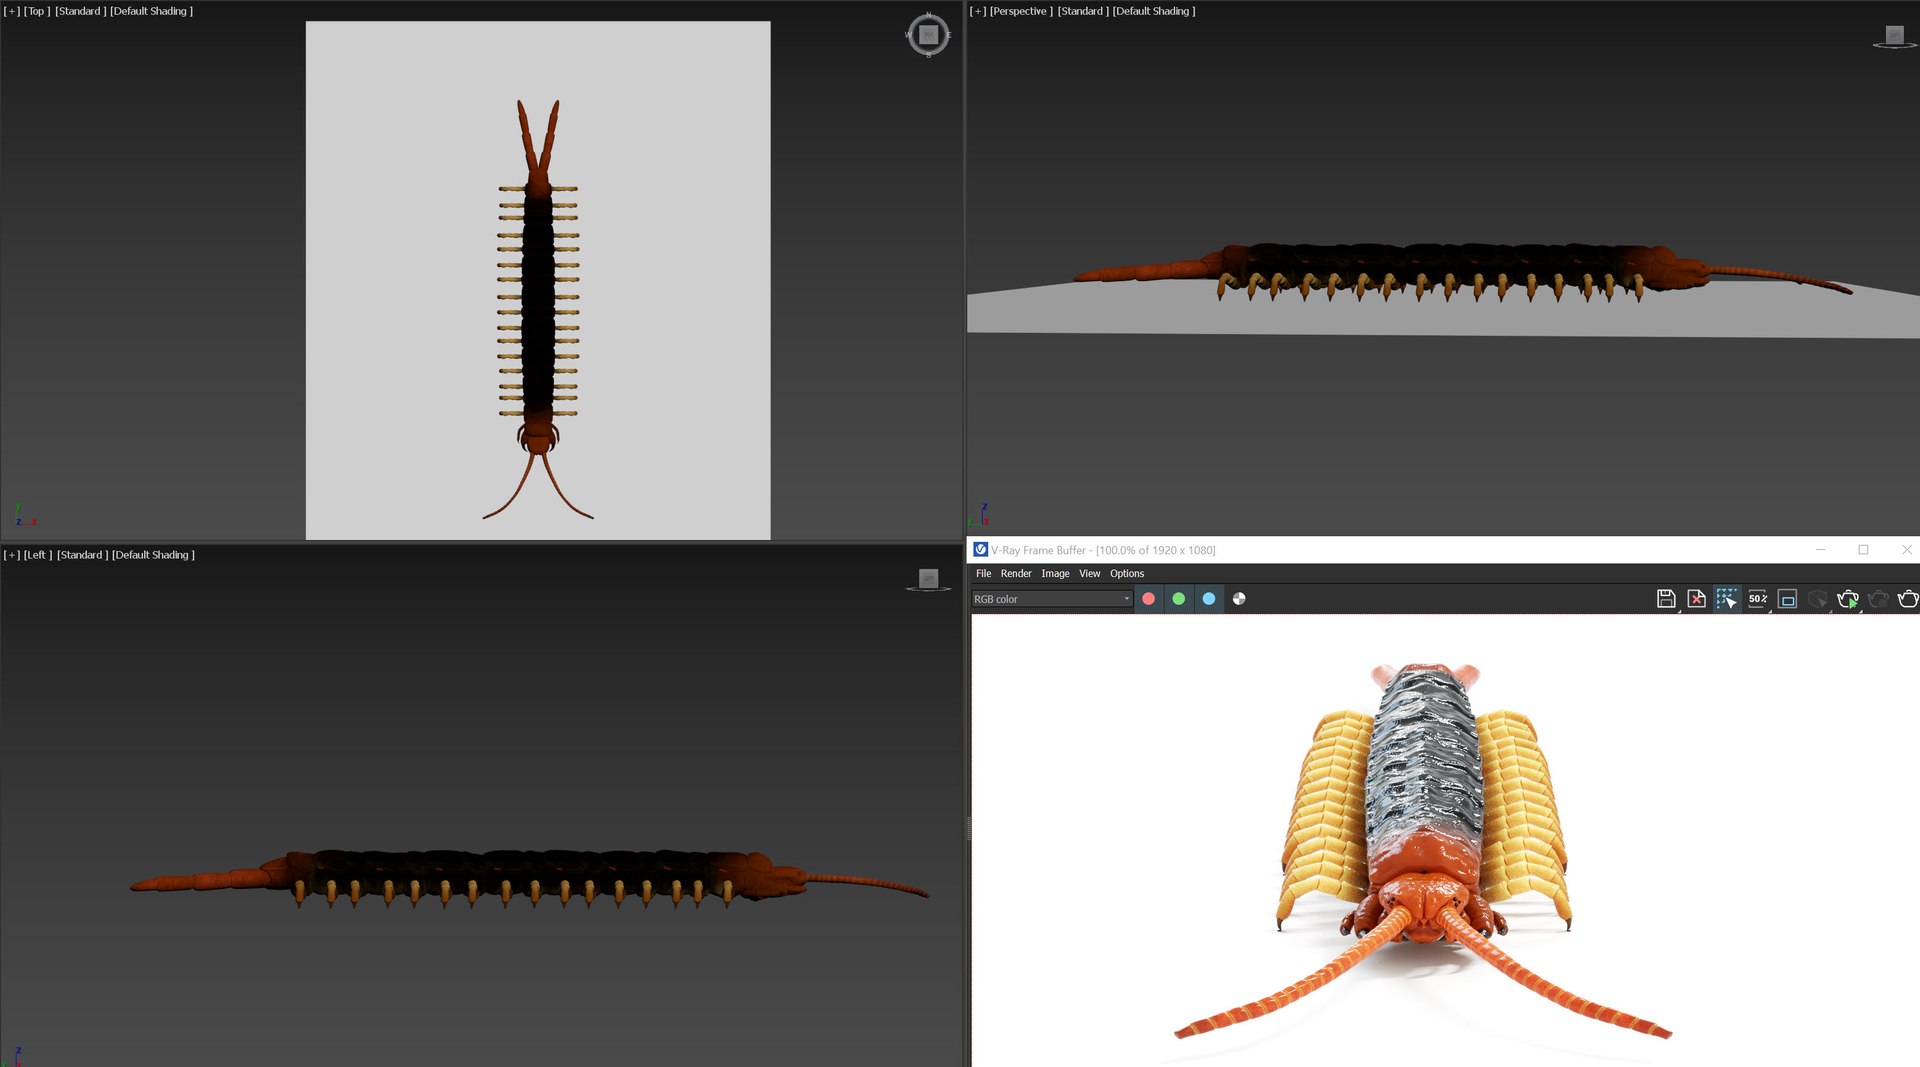Toggle the blue channel
1920x1067 pixels.
coord(1209,599)
